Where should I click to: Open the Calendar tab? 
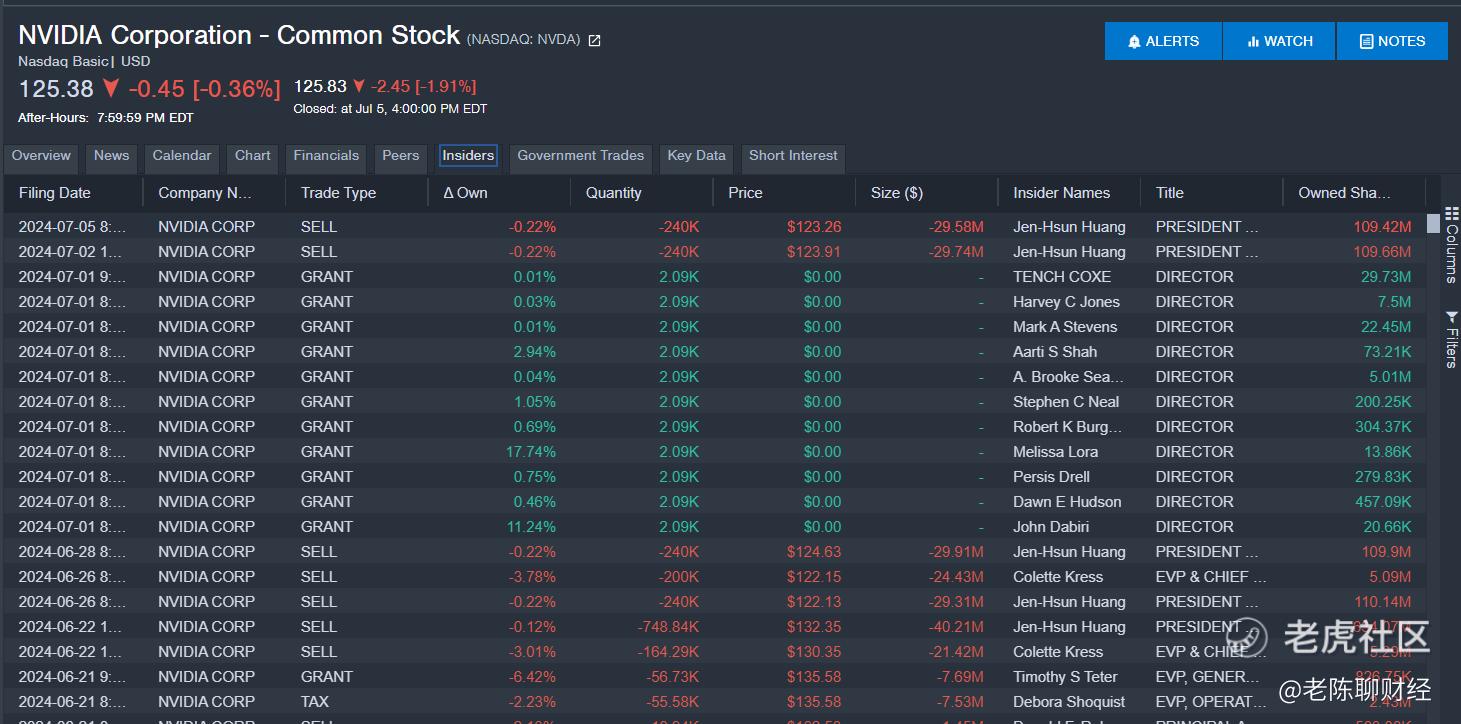(182, 156)
